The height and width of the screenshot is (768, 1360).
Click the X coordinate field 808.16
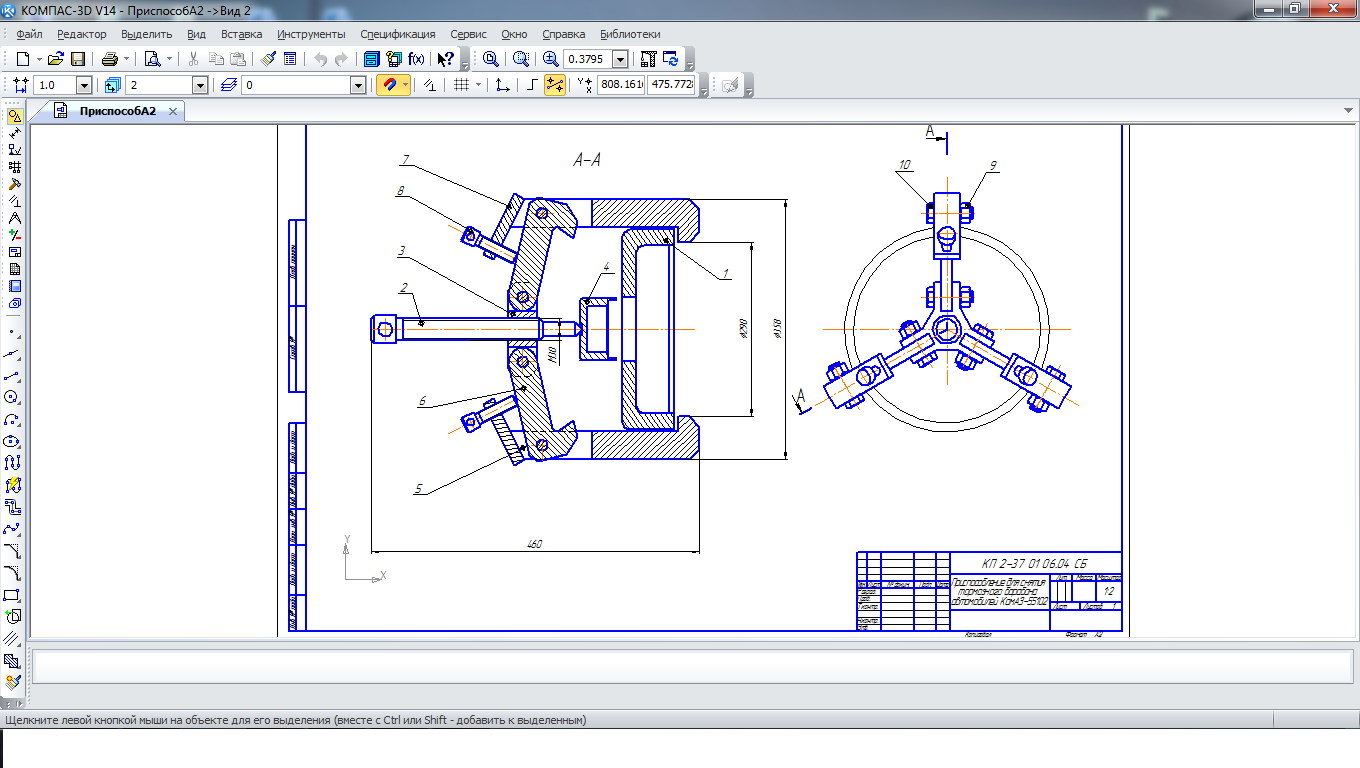point(620,85)
